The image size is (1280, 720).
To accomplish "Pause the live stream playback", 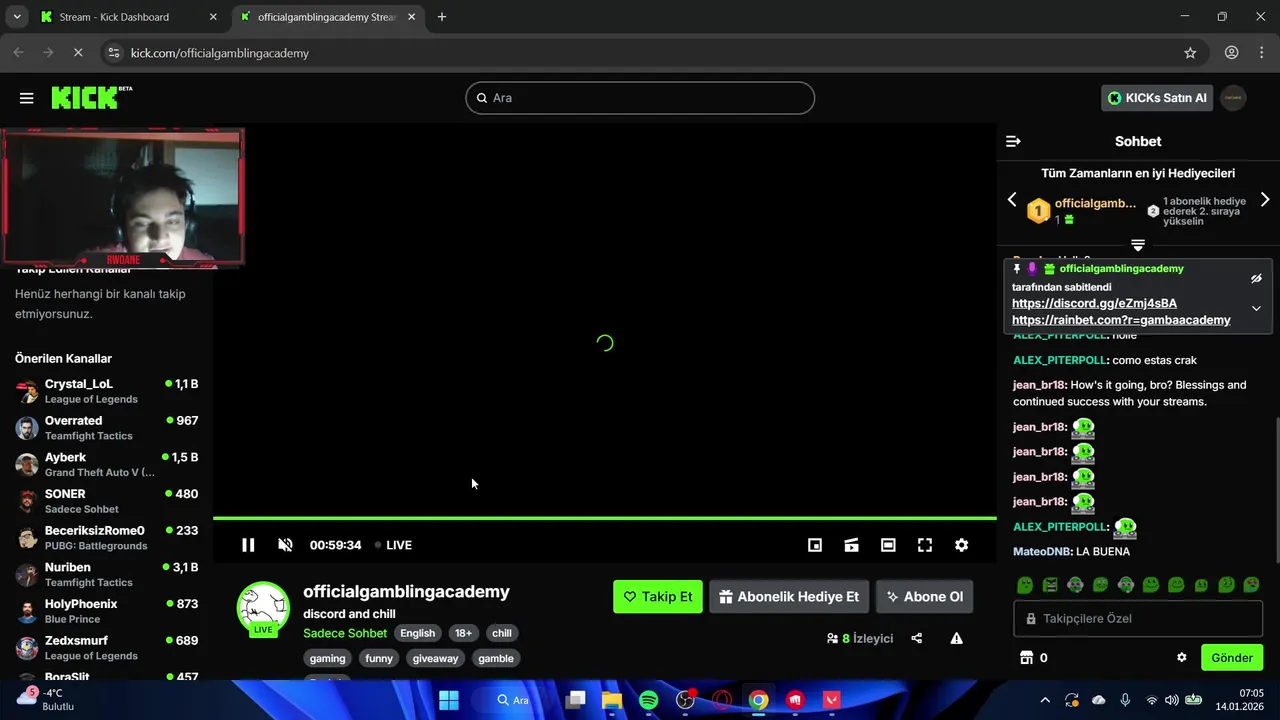I will [x=248, y=545].
